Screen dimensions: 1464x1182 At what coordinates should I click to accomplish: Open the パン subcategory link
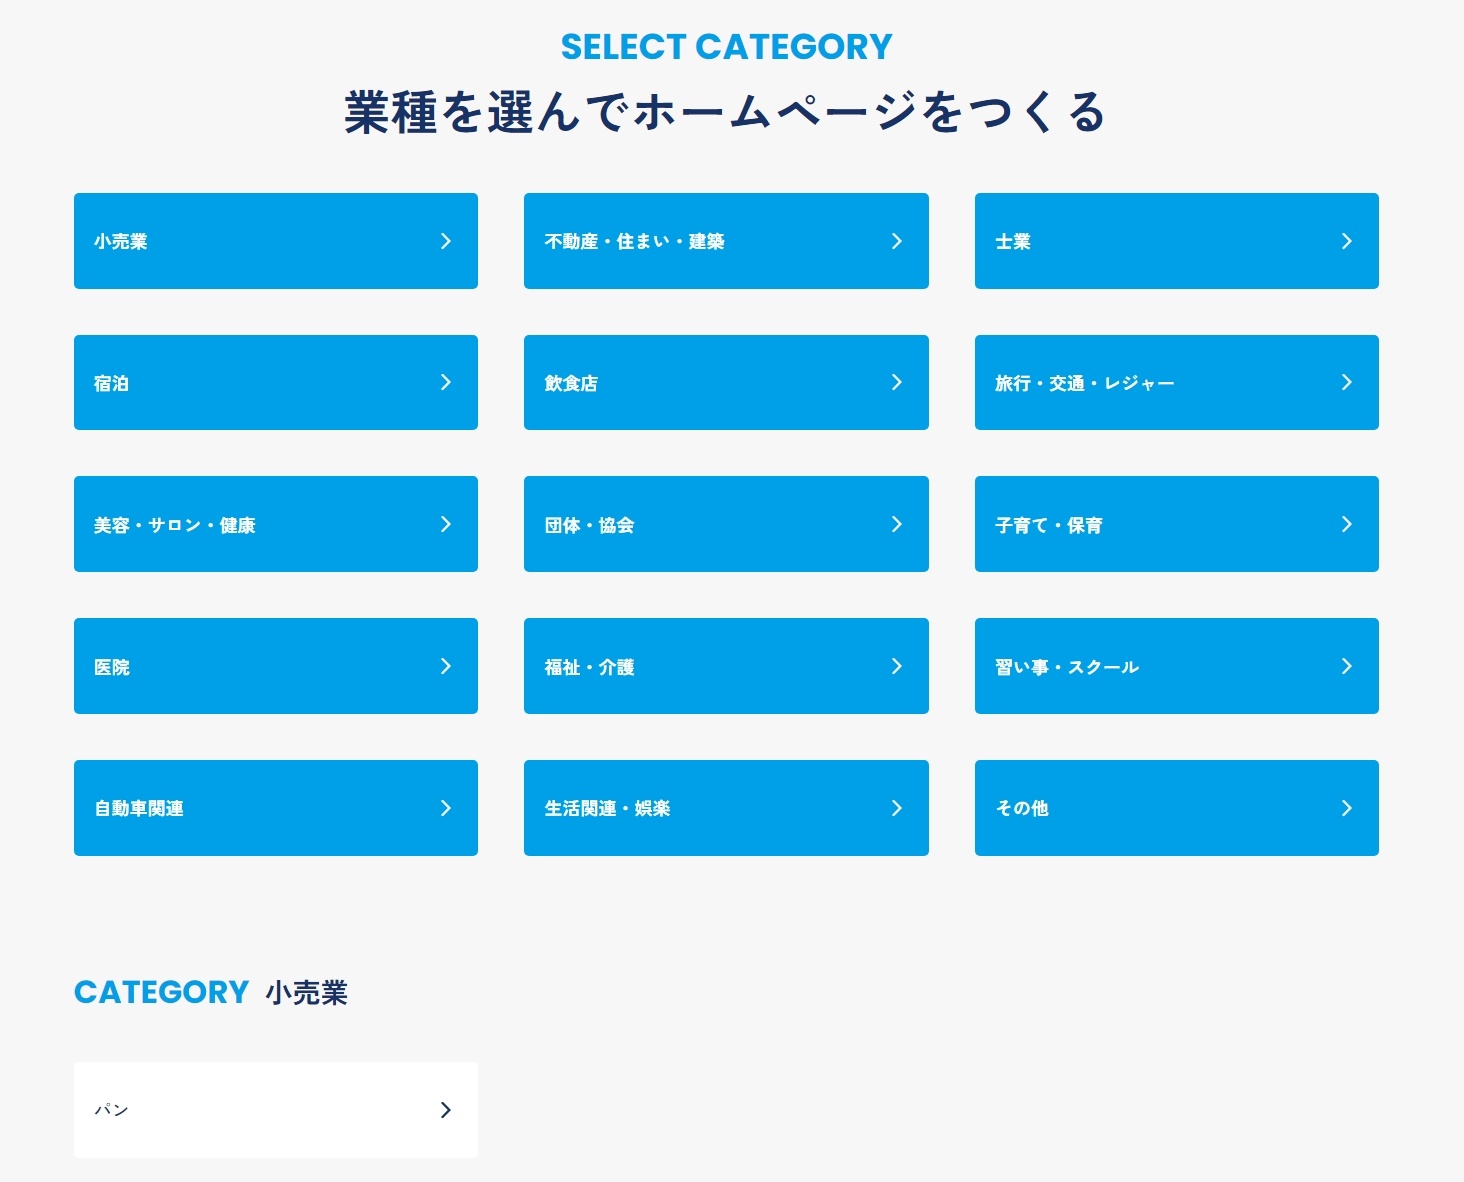(x=275, y=1110)
